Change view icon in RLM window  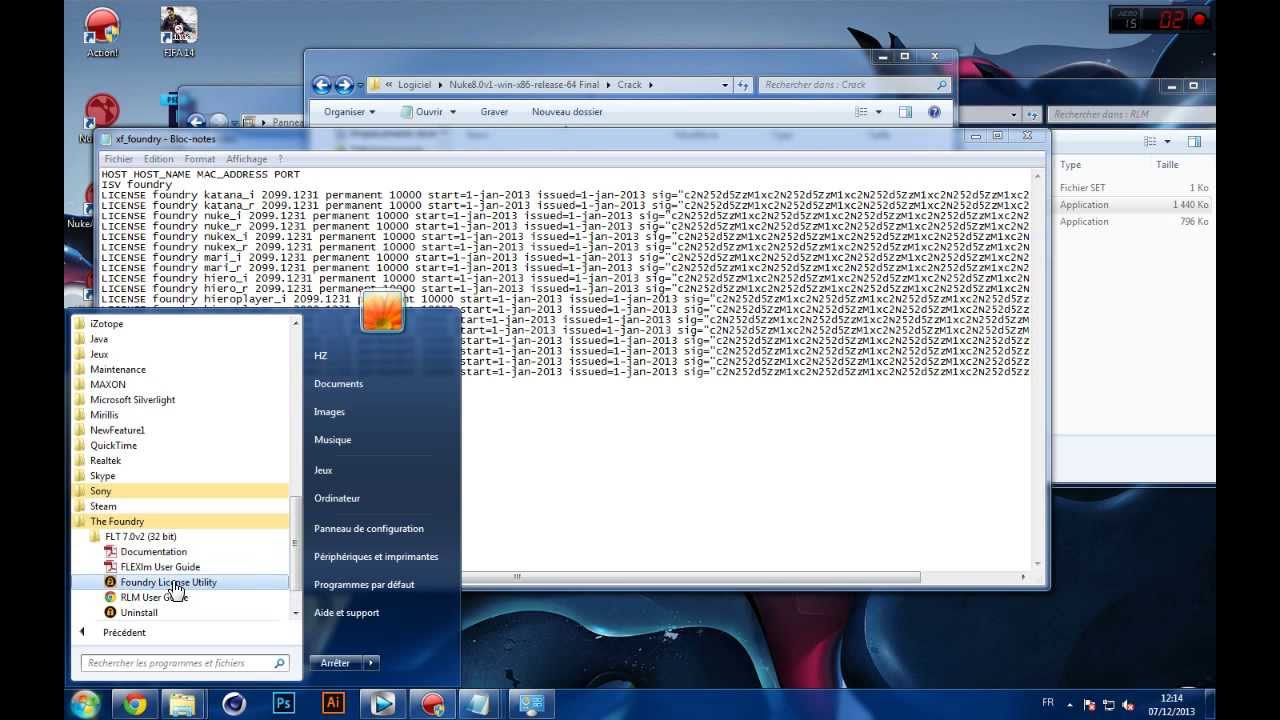(1150, 142)
